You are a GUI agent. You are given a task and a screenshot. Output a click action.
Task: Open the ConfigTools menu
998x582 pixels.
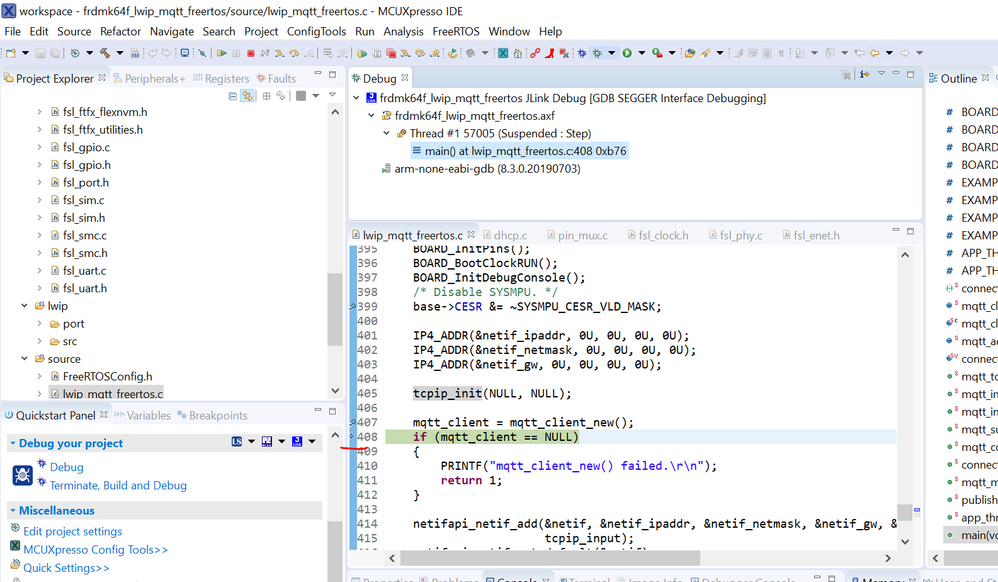click(316, 31)
